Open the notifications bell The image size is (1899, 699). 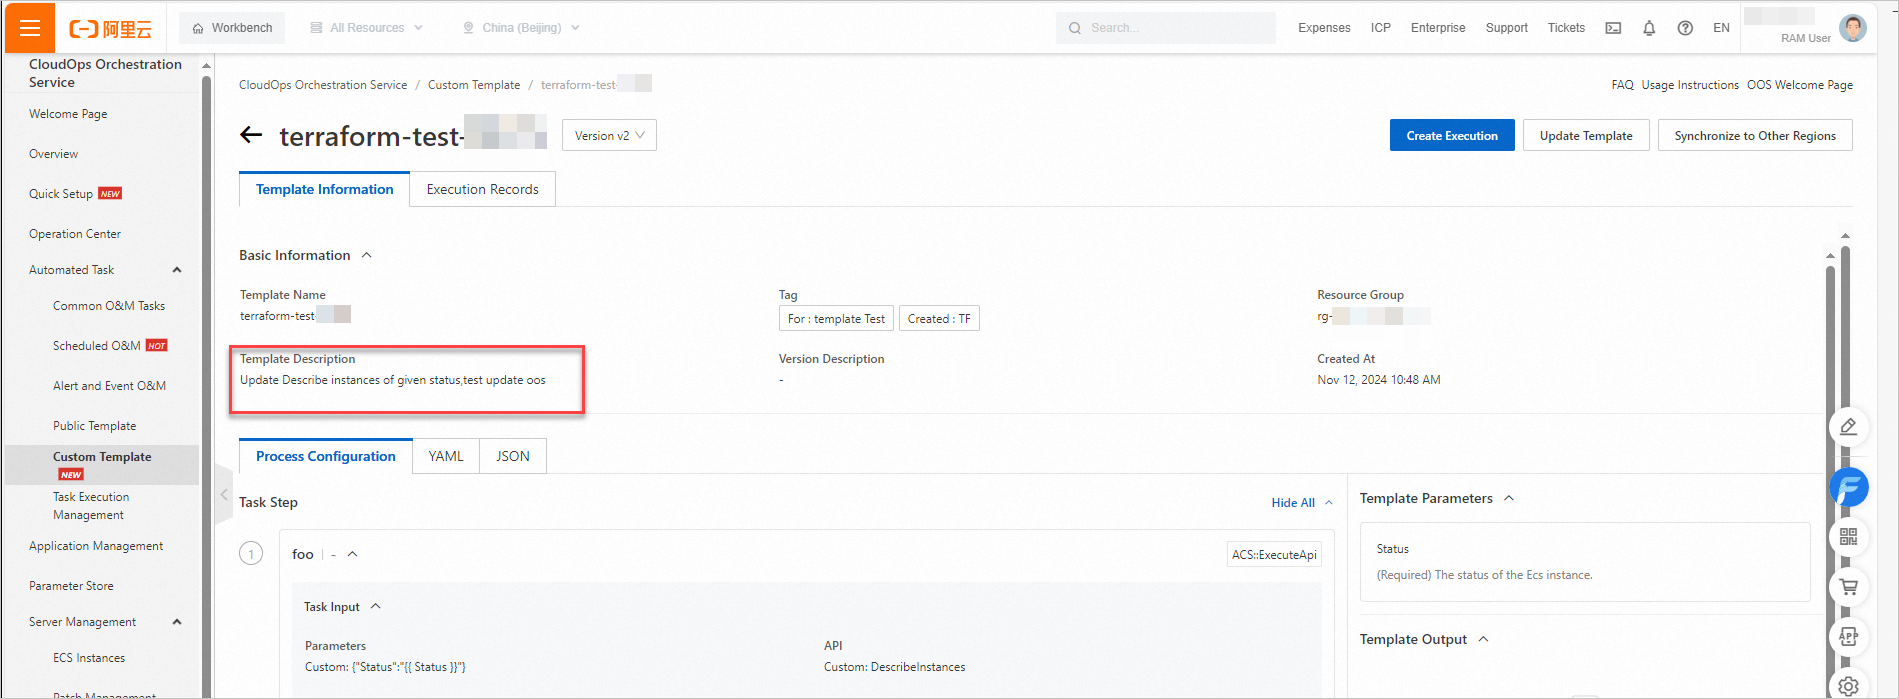point(1649,28)
